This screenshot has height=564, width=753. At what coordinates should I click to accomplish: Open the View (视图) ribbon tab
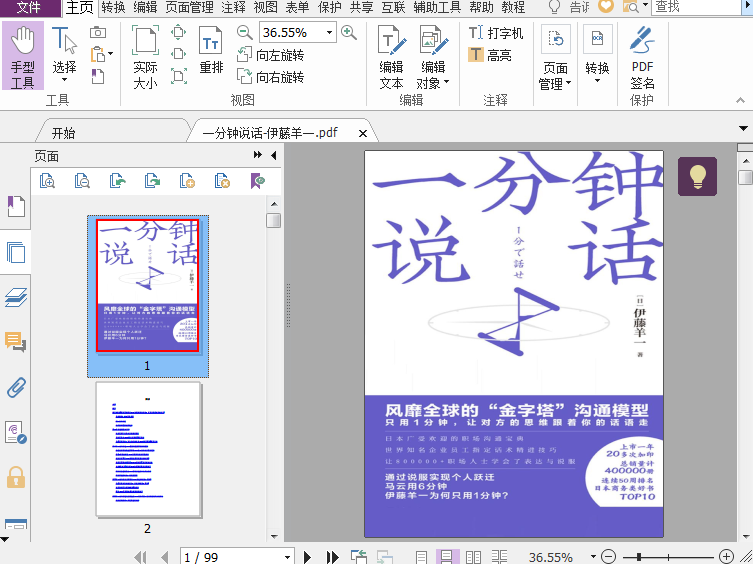click(x=266, y=7)
